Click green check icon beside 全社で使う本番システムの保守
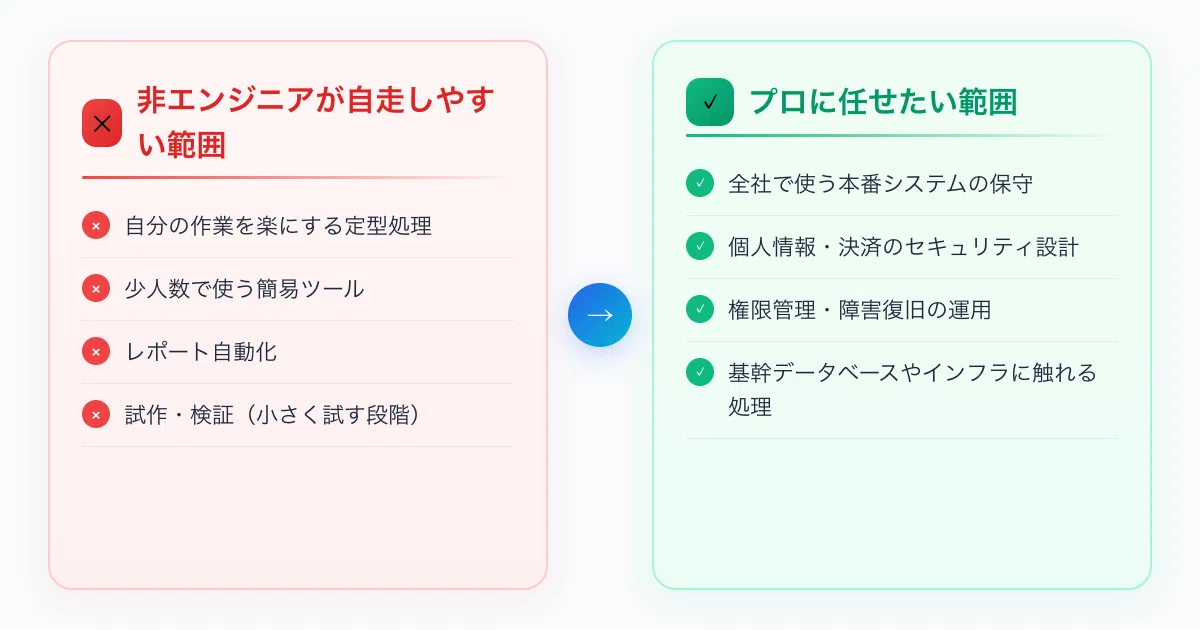This screenshot has width=1200, height=630. click(x=700, y=183)
